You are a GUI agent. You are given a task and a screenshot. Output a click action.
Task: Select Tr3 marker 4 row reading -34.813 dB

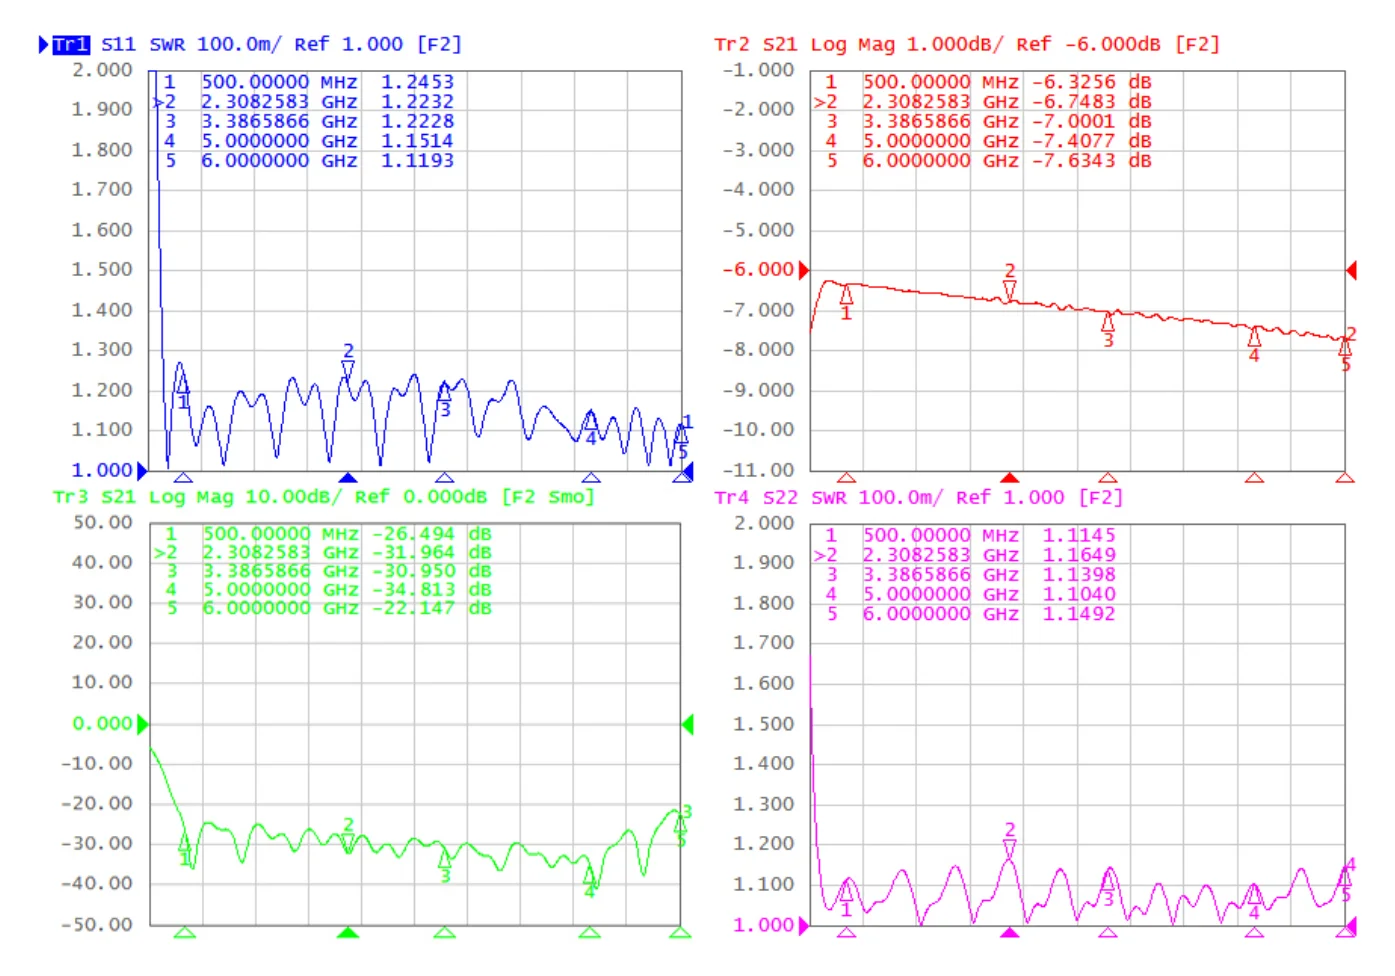pos(328,590)
